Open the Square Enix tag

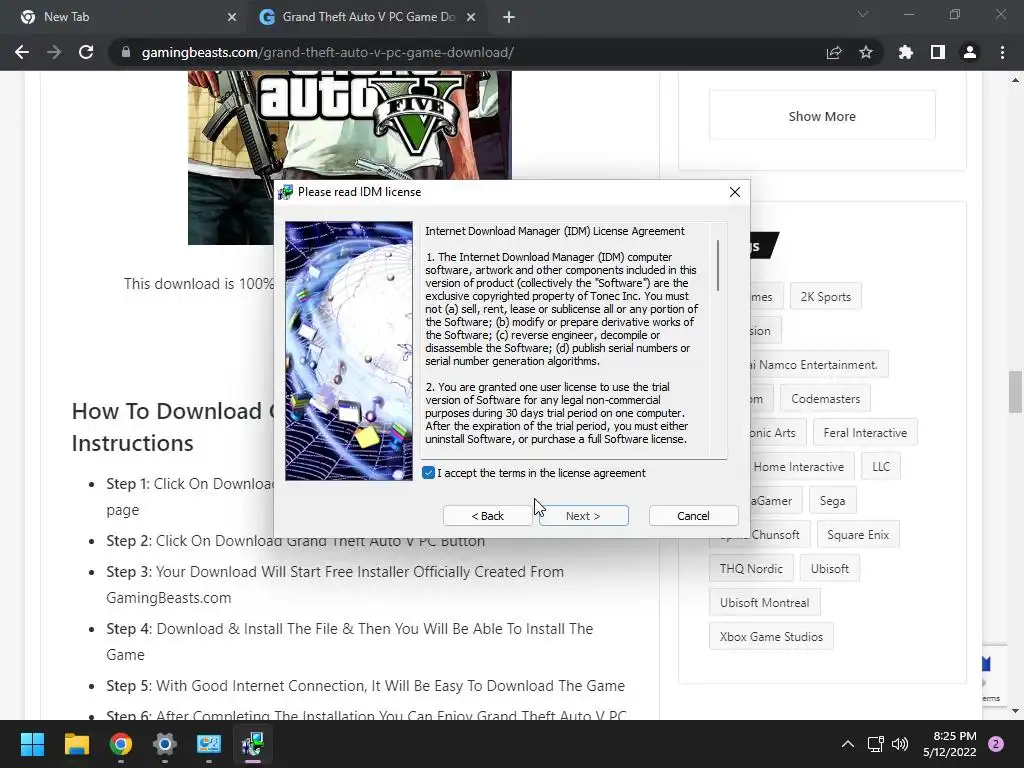coord(857,534)
